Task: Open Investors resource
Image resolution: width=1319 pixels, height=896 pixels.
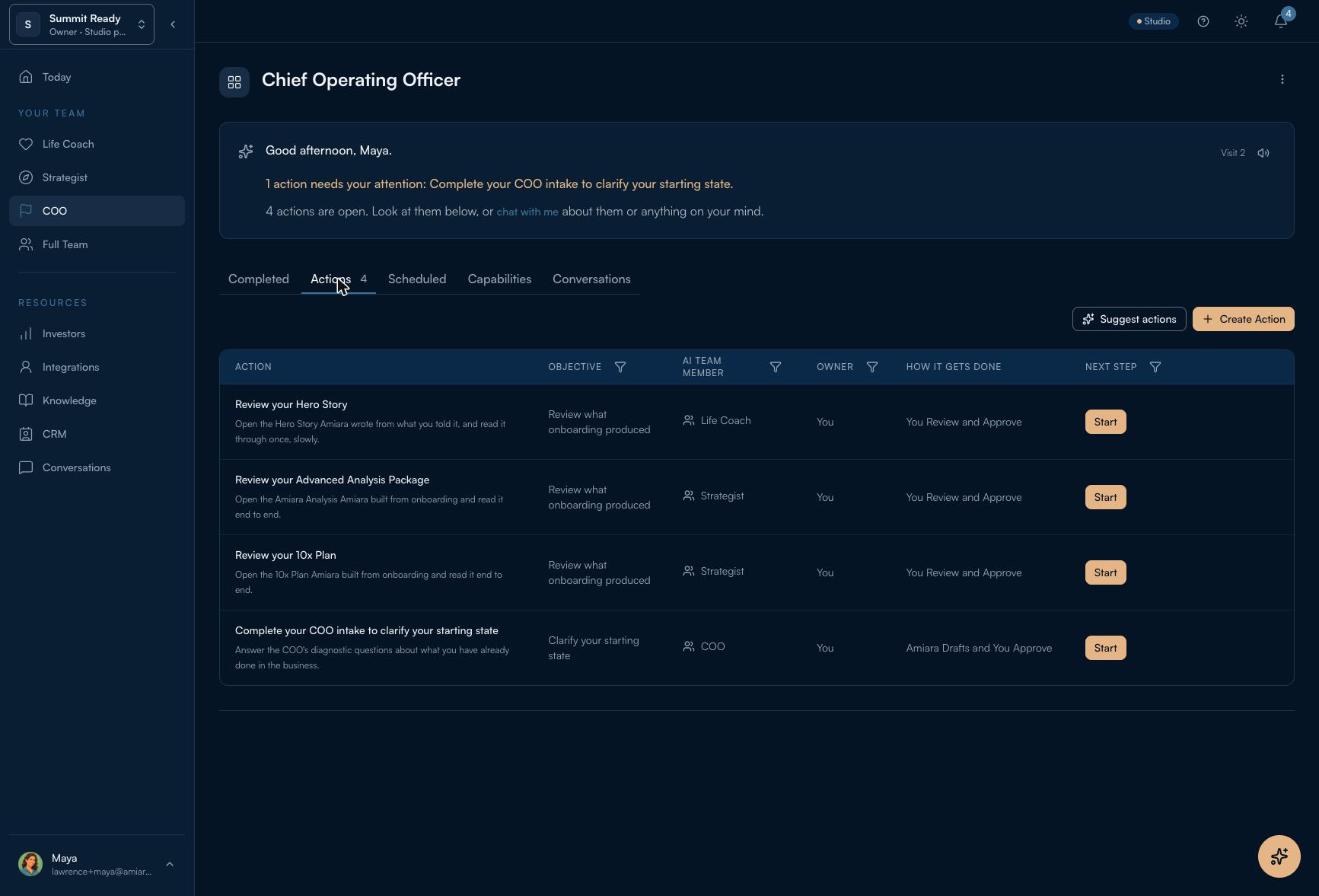Action: pyautogui.click(x=97, y=333)
